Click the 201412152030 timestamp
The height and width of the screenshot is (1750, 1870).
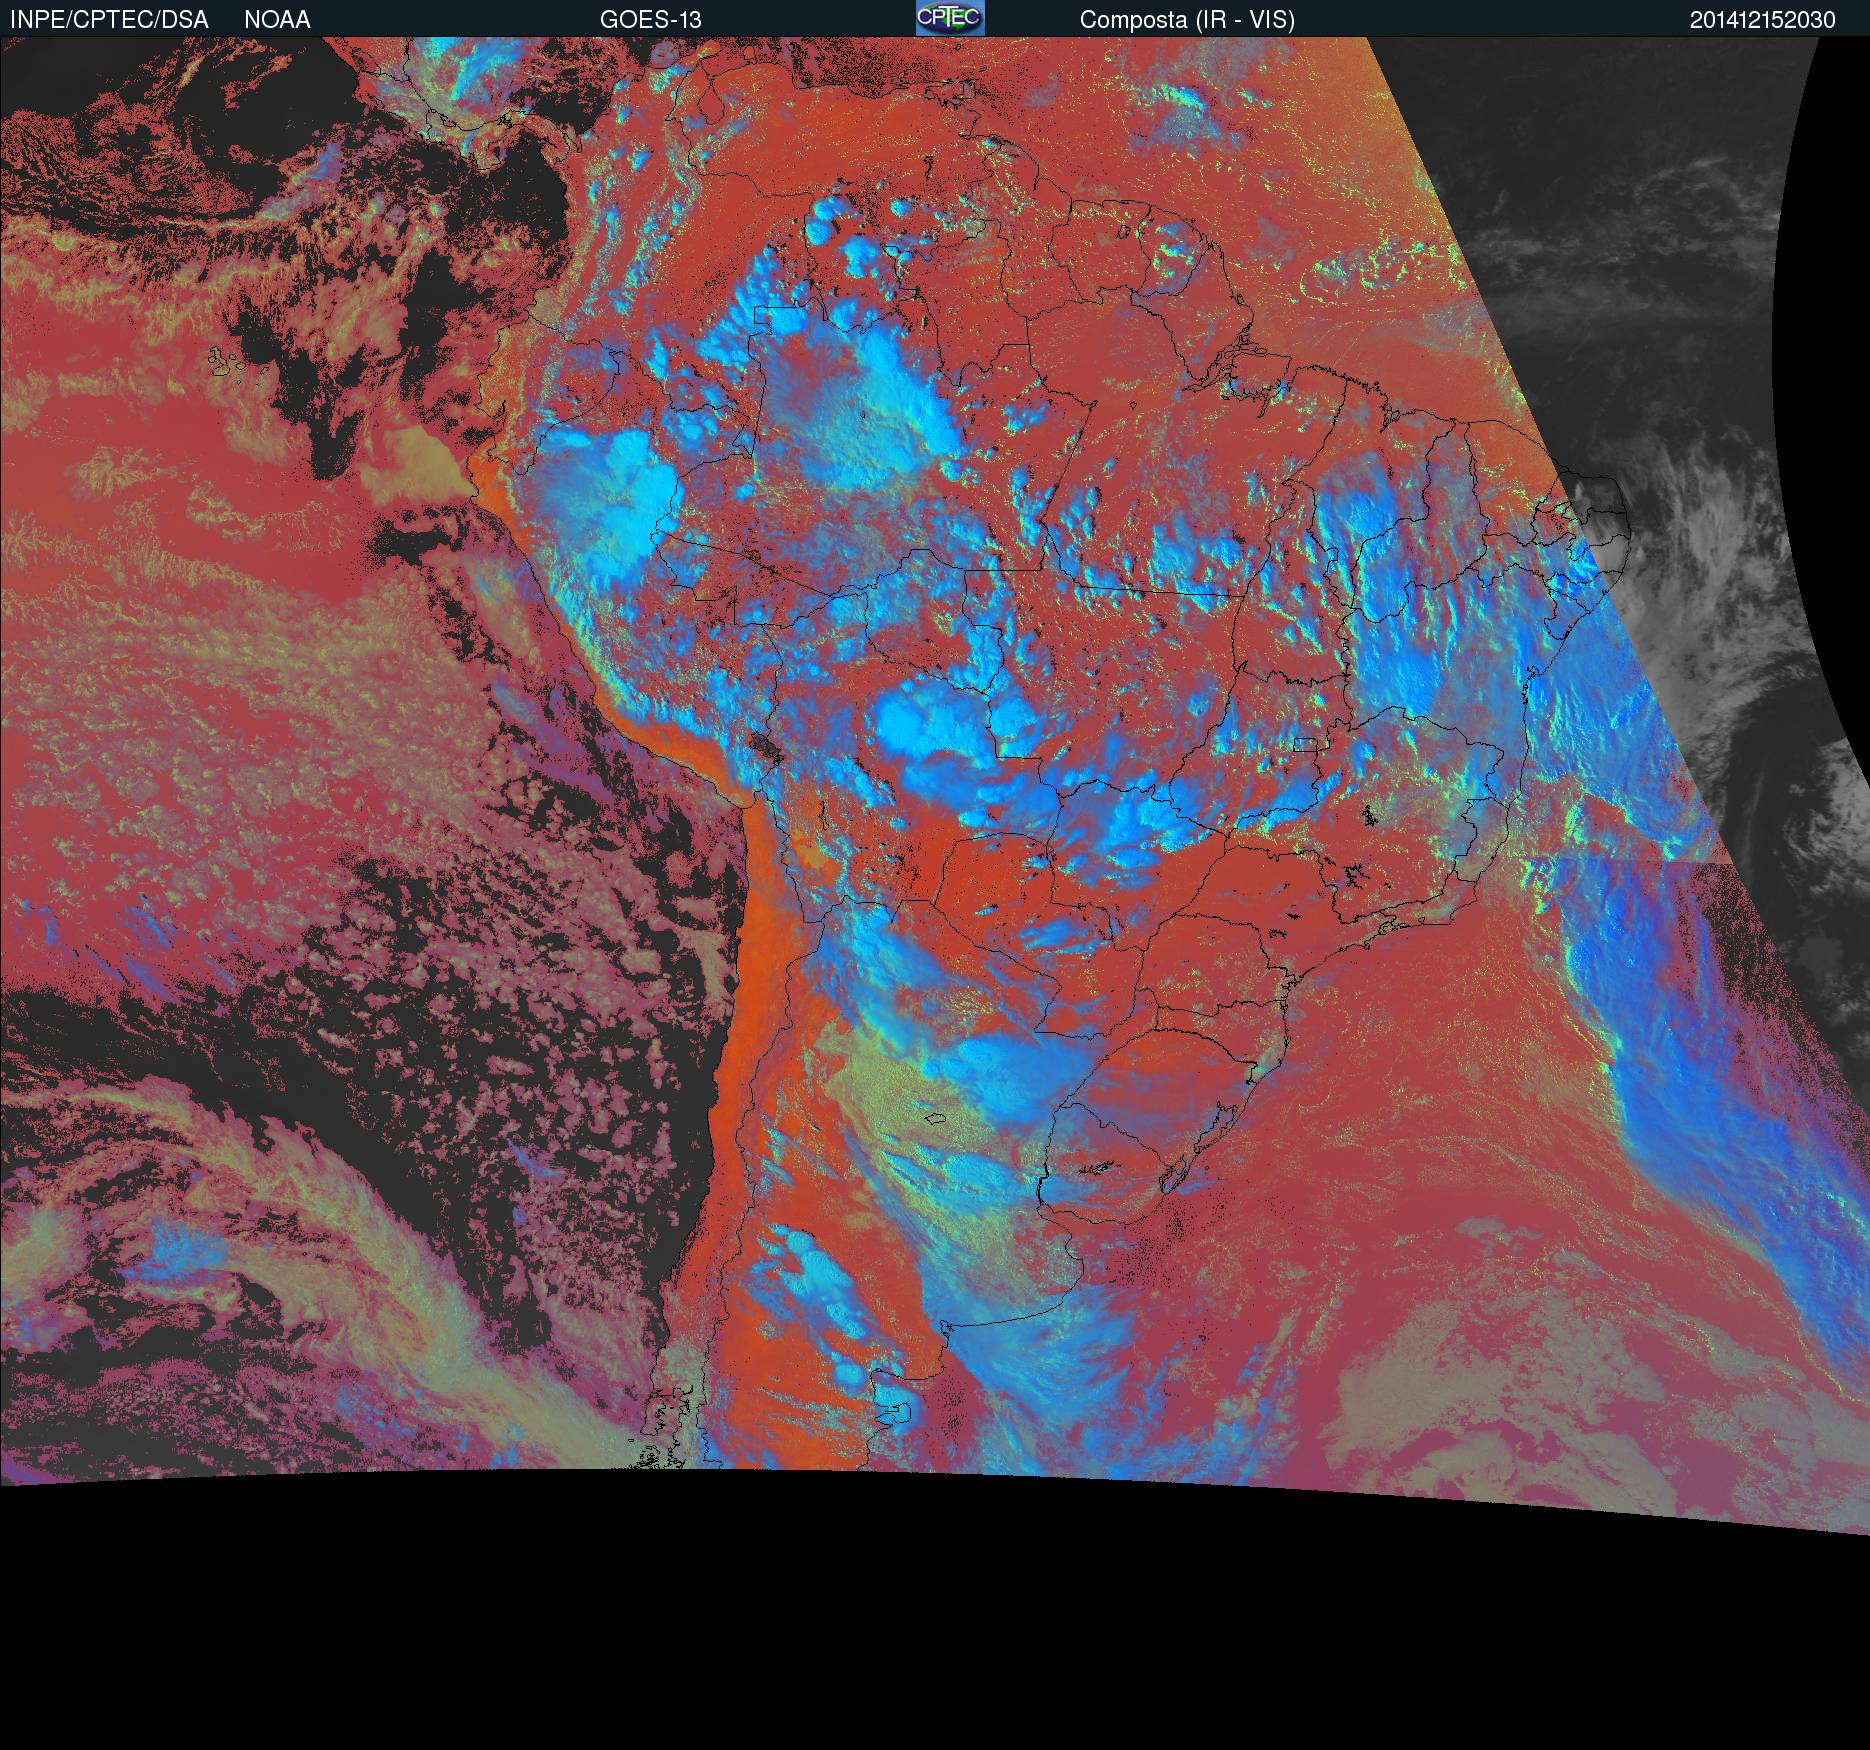[x=1762, y=20]
